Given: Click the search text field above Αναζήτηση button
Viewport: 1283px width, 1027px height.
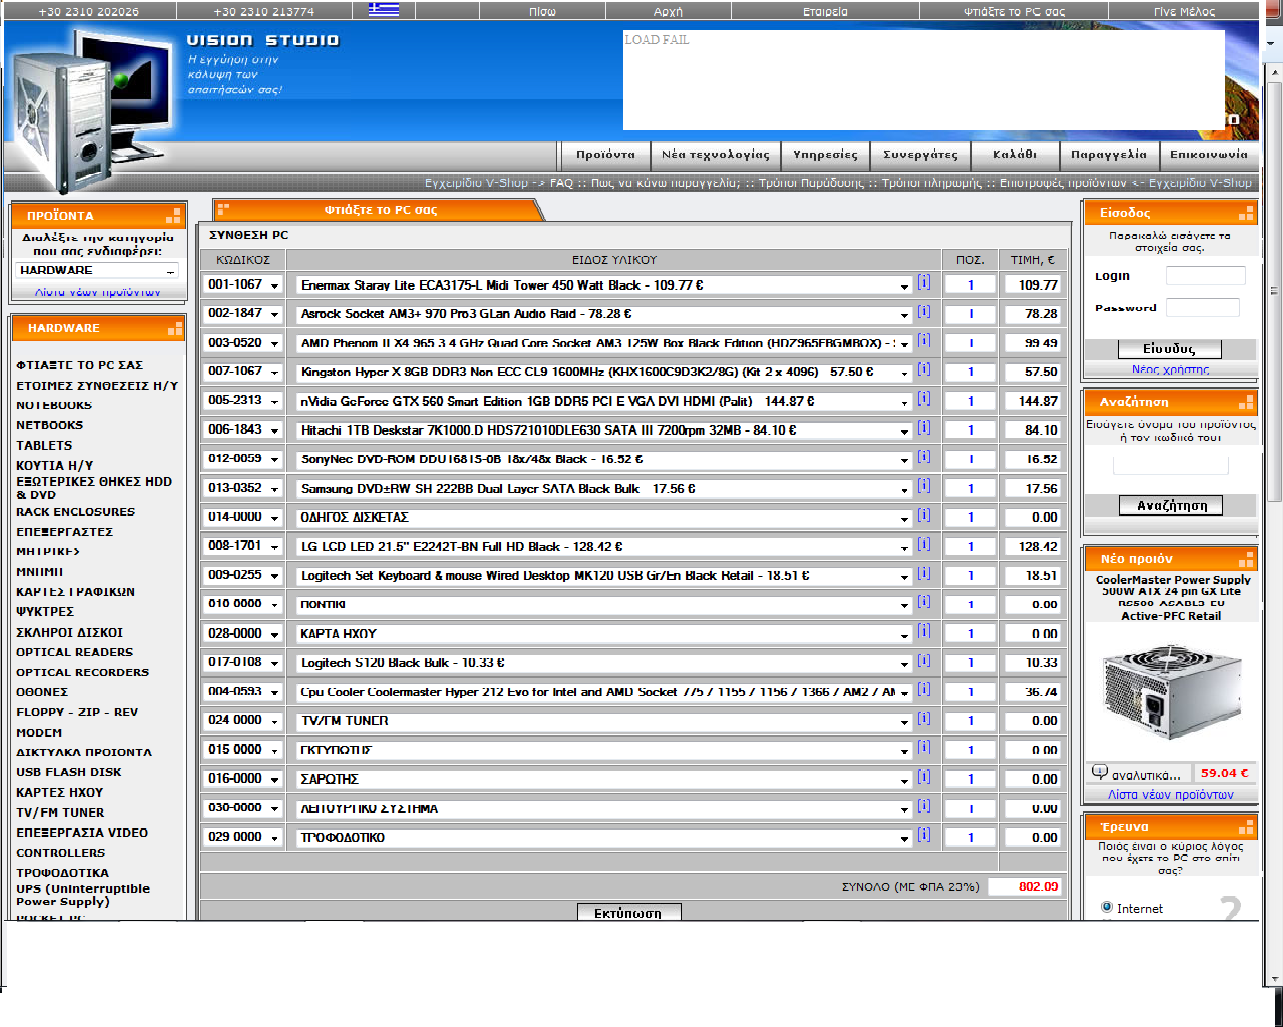Looking at the screenshot, I should [x=1170, y=465].
